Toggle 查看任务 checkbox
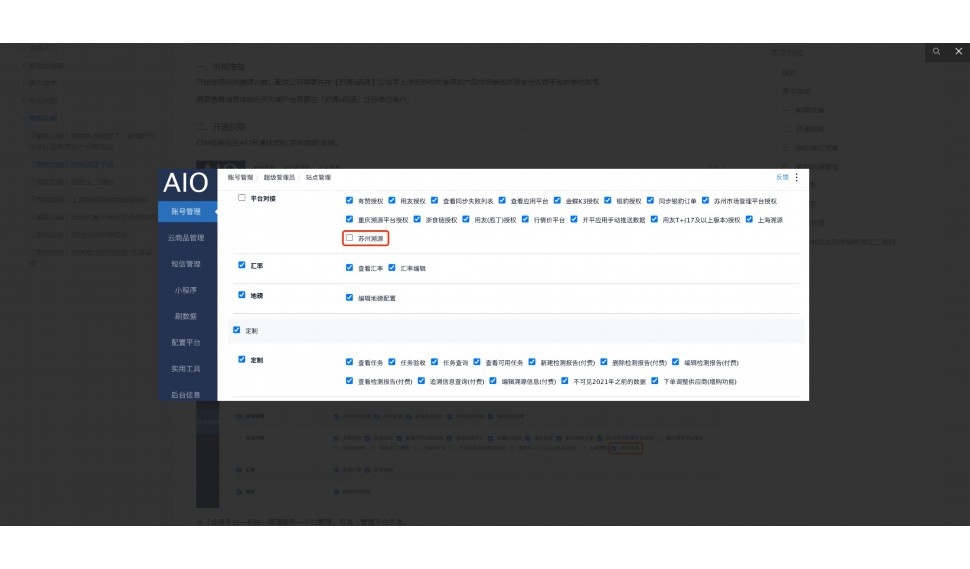Image resolution: width=970 pixels, height=569 pixels. 350,362
